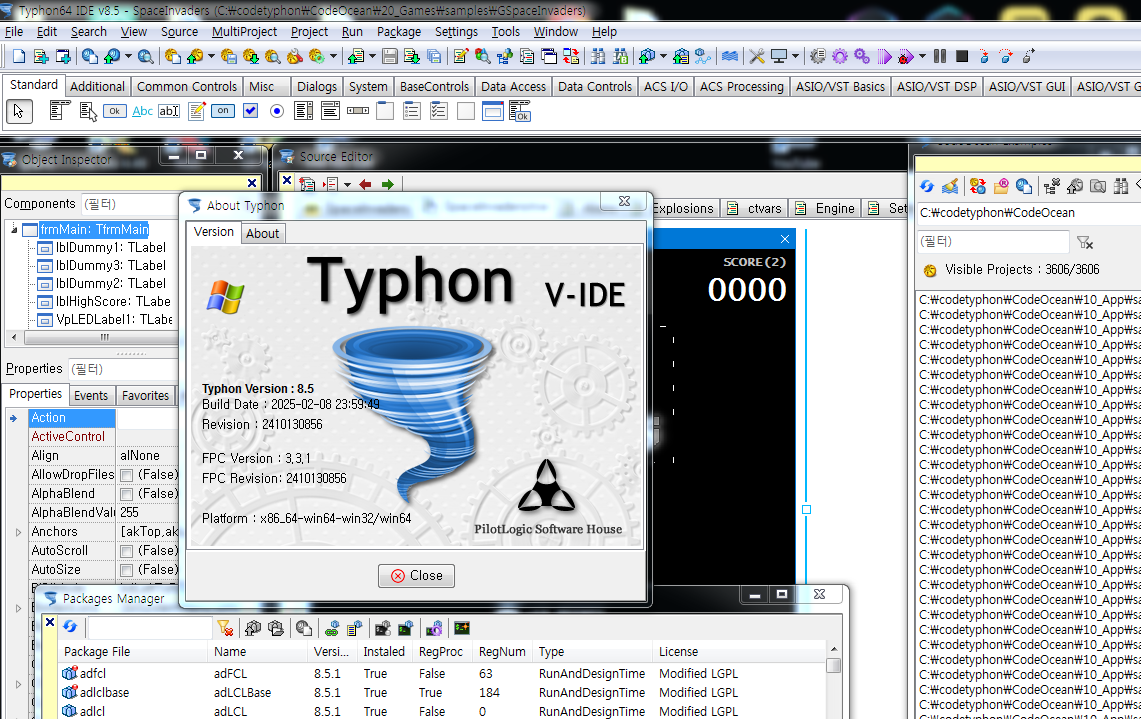Open dropdown arrow next to monitor icon
Viewport: 1141px width, 719px height.
[x=795, y=57]
